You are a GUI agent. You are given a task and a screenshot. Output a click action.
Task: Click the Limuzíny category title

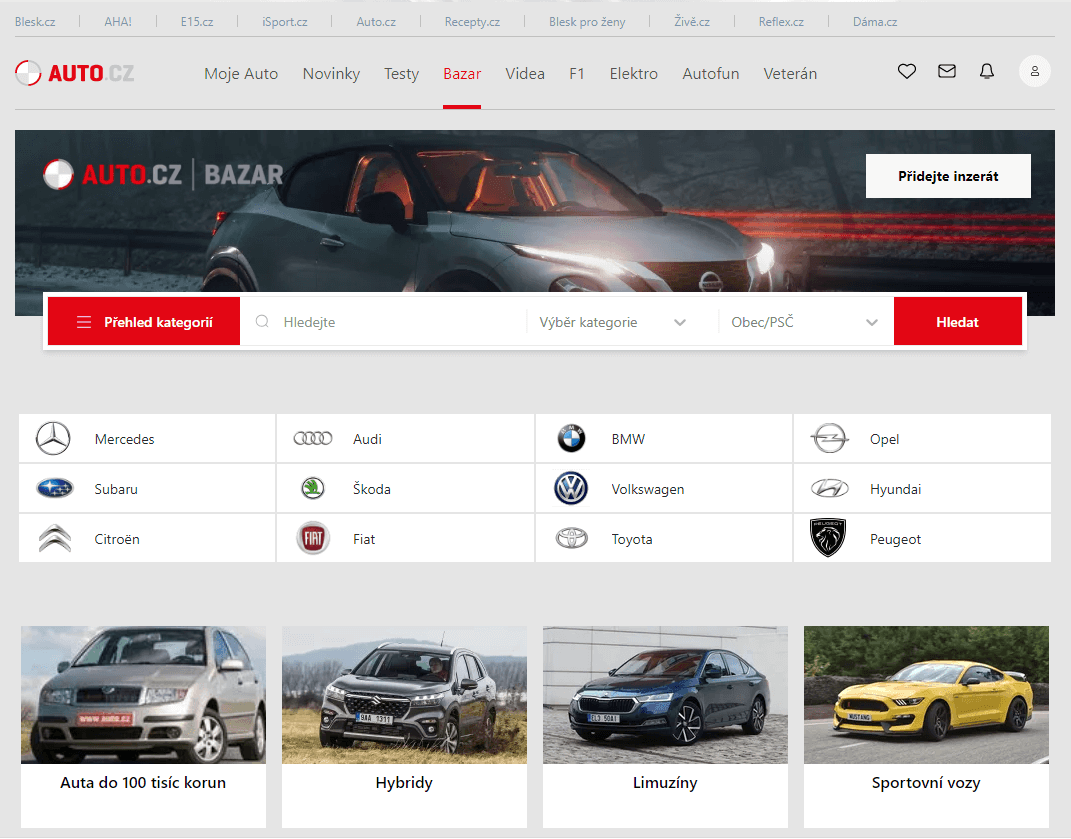tap(665, 783)
